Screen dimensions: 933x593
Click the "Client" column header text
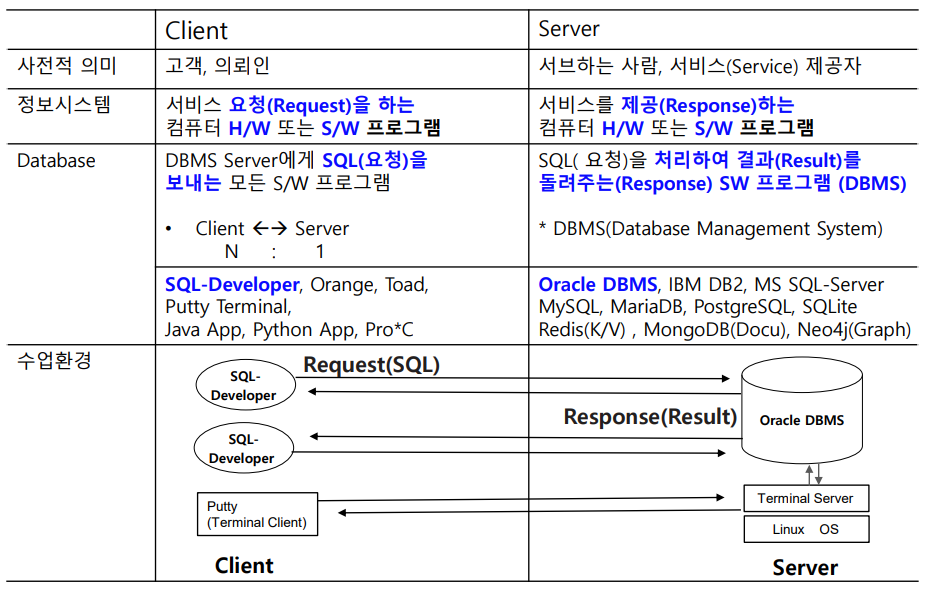196,30
